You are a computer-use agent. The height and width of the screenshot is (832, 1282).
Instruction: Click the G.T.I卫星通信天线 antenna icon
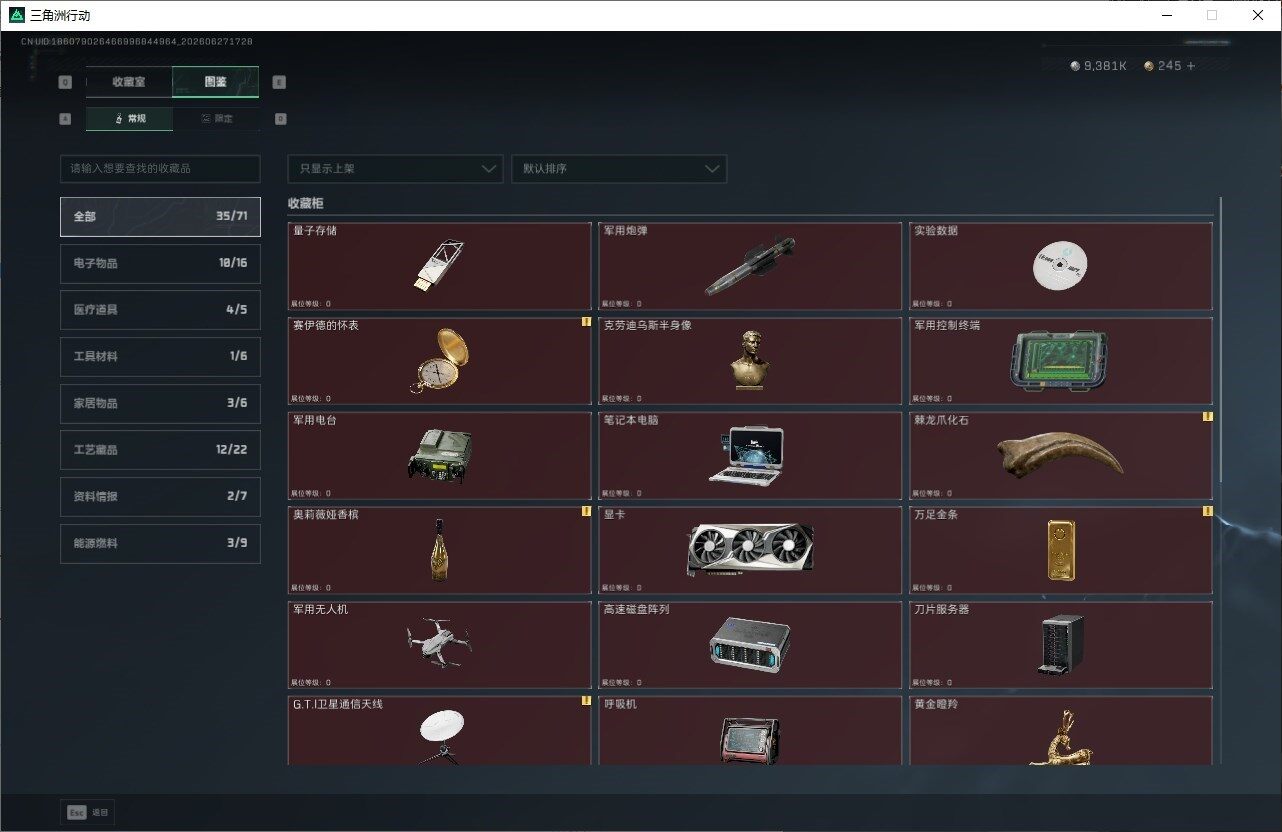click(x=440, y=736)
